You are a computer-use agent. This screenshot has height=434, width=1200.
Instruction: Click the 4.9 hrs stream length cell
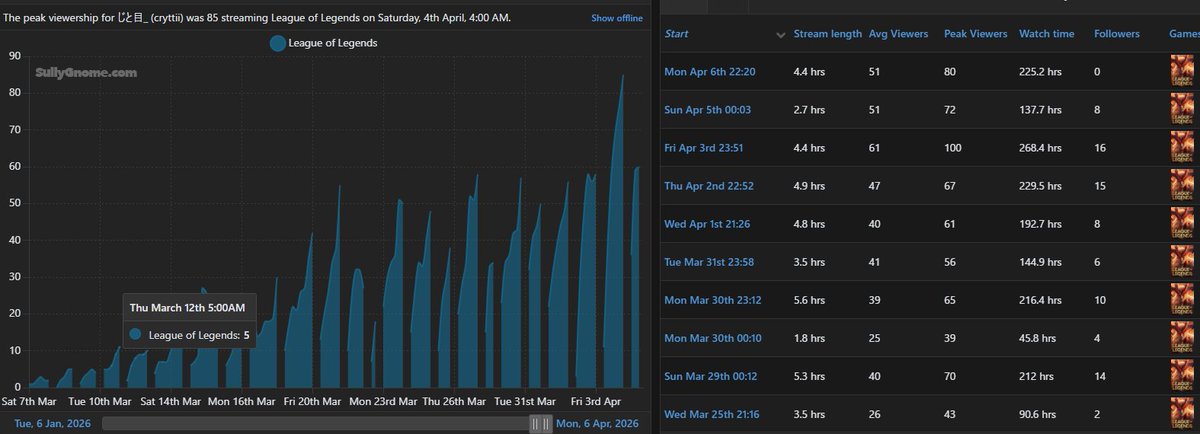click(810, 186)
